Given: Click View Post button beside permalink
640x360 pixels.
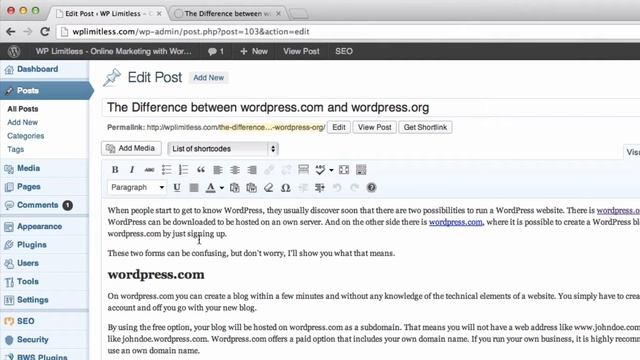Looking at the screenshot, I should click(x=375, y=127).
